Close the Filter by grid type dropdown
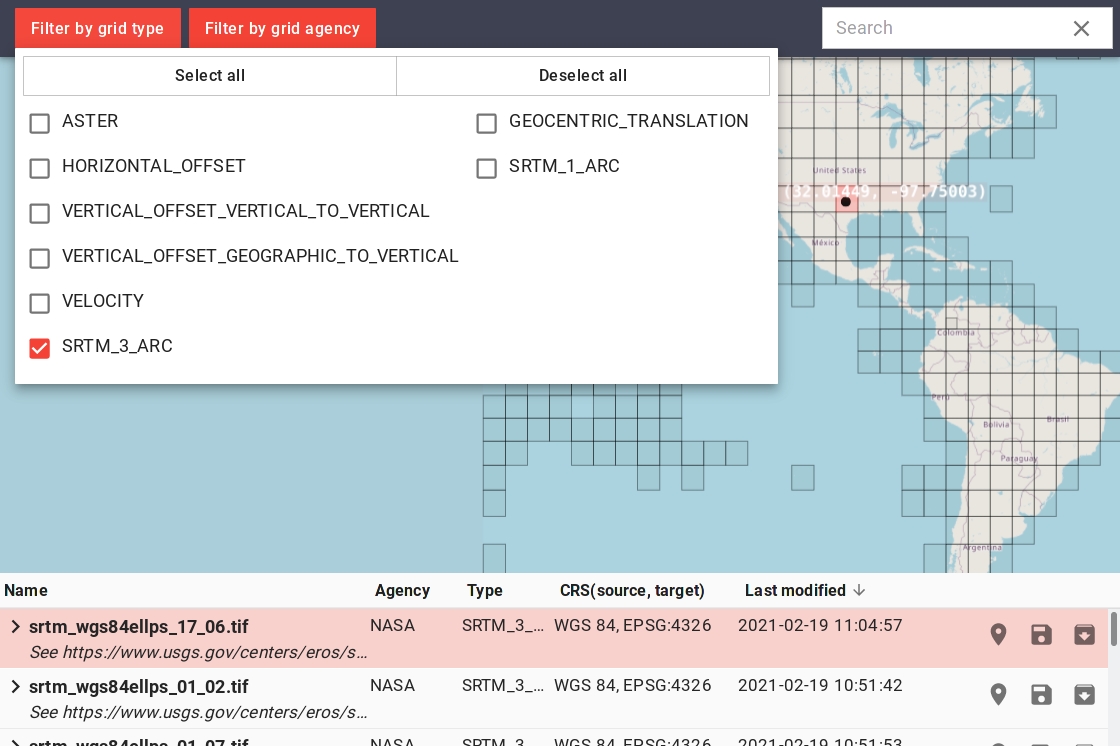 click(97, 28)
